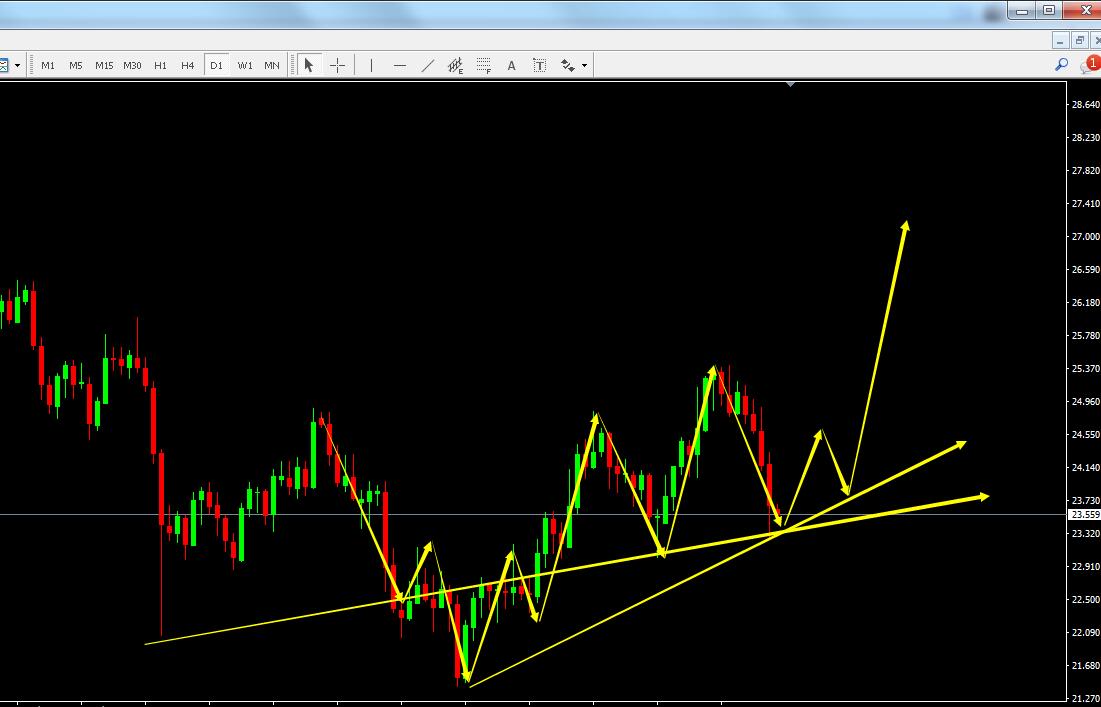Activate the crosshair tool
This screenshot has height=707, width=1101.
(x=337, y=65)
